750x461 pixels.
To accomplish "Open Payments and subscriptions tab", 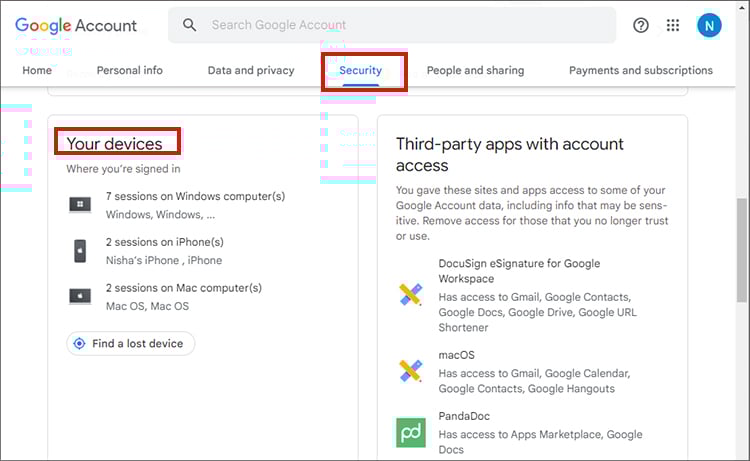I will tap(641, 71).
